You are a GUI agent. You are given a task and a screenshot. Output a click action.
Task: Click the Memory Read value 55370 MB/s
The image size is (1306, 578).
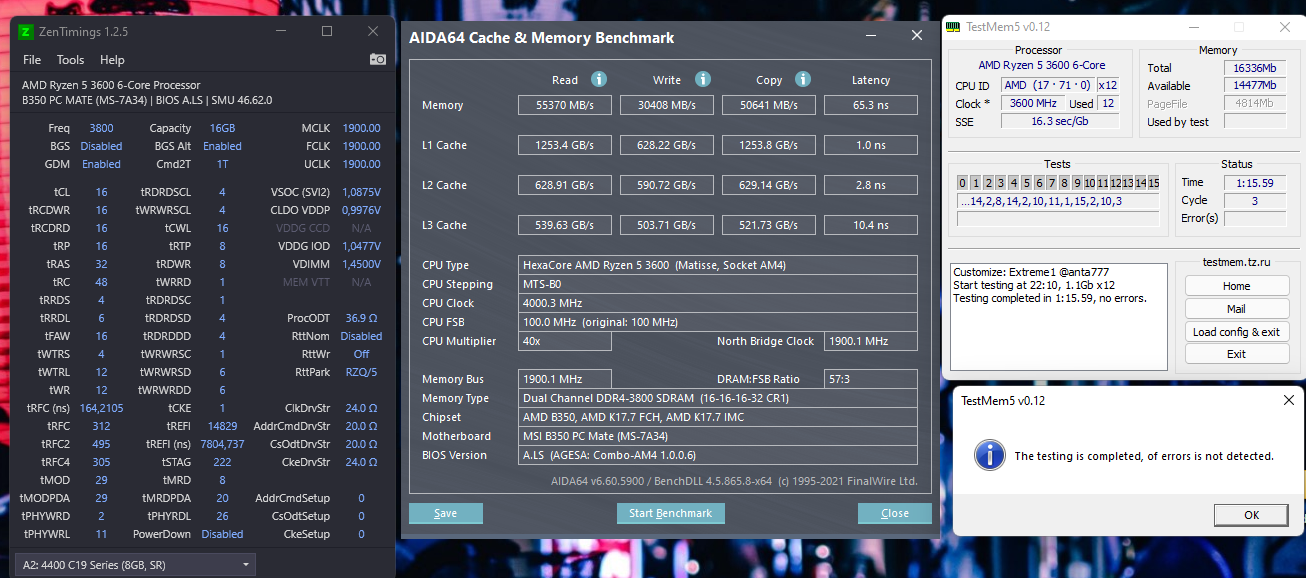coord(564,105)
